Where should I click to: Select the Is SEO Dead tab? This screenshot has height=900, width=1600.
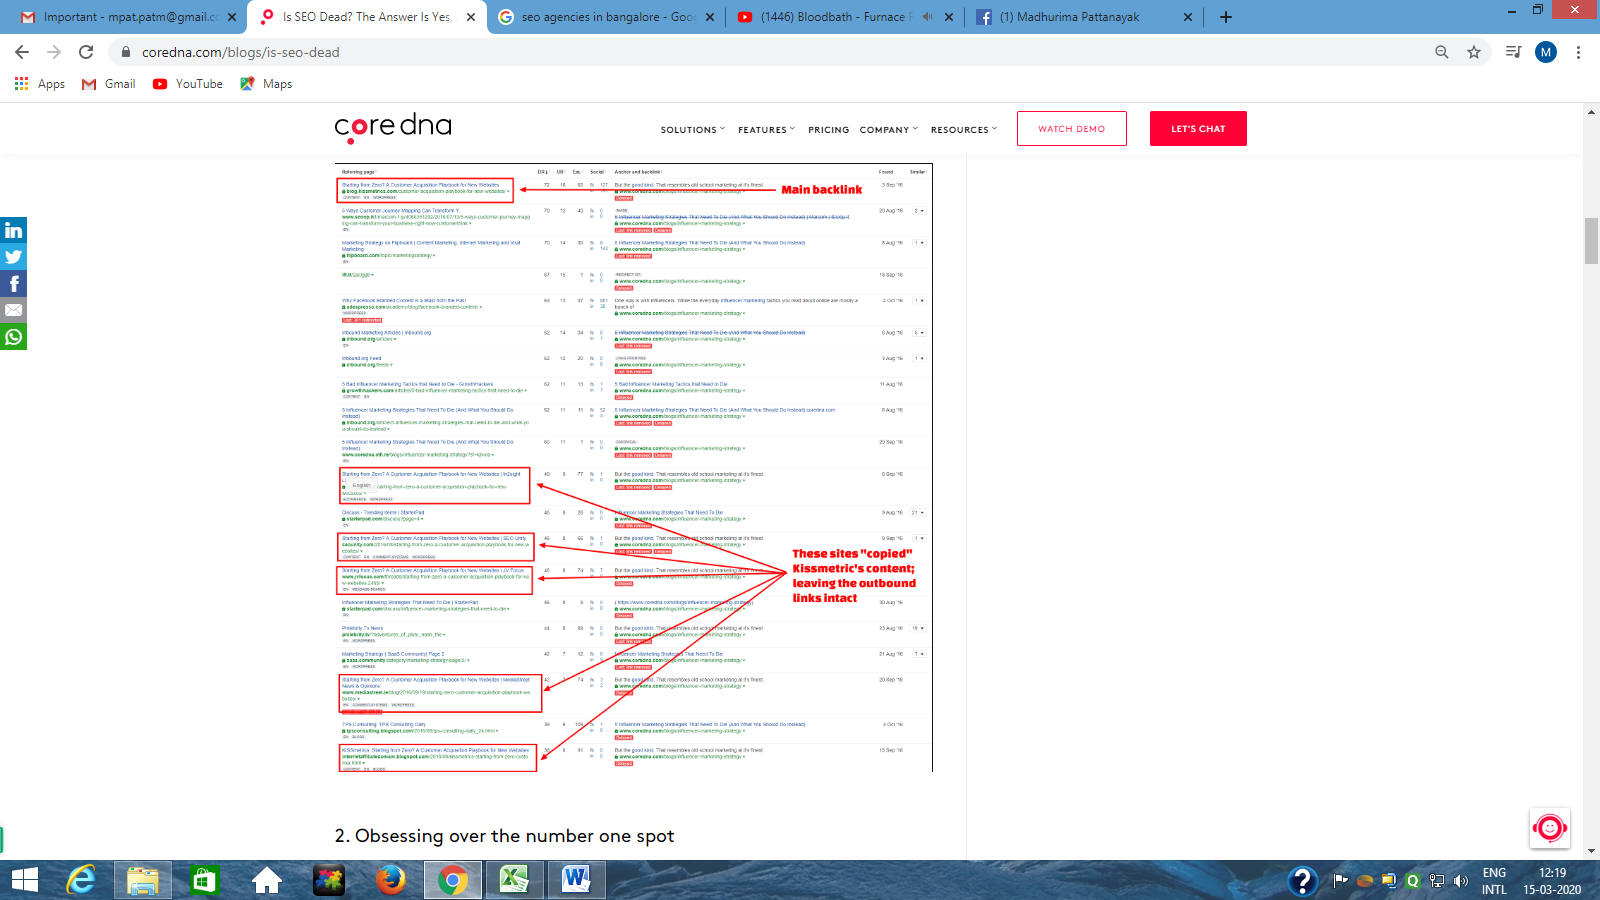[x=366, y=17]
